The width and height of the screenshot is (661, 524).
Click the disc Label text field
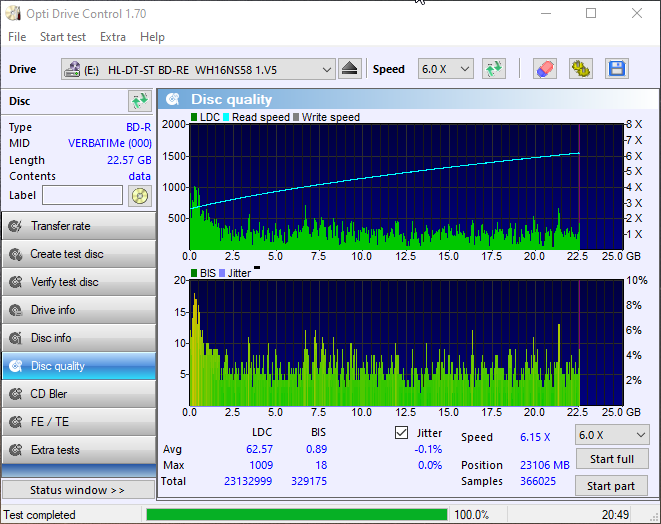[82, 195]
